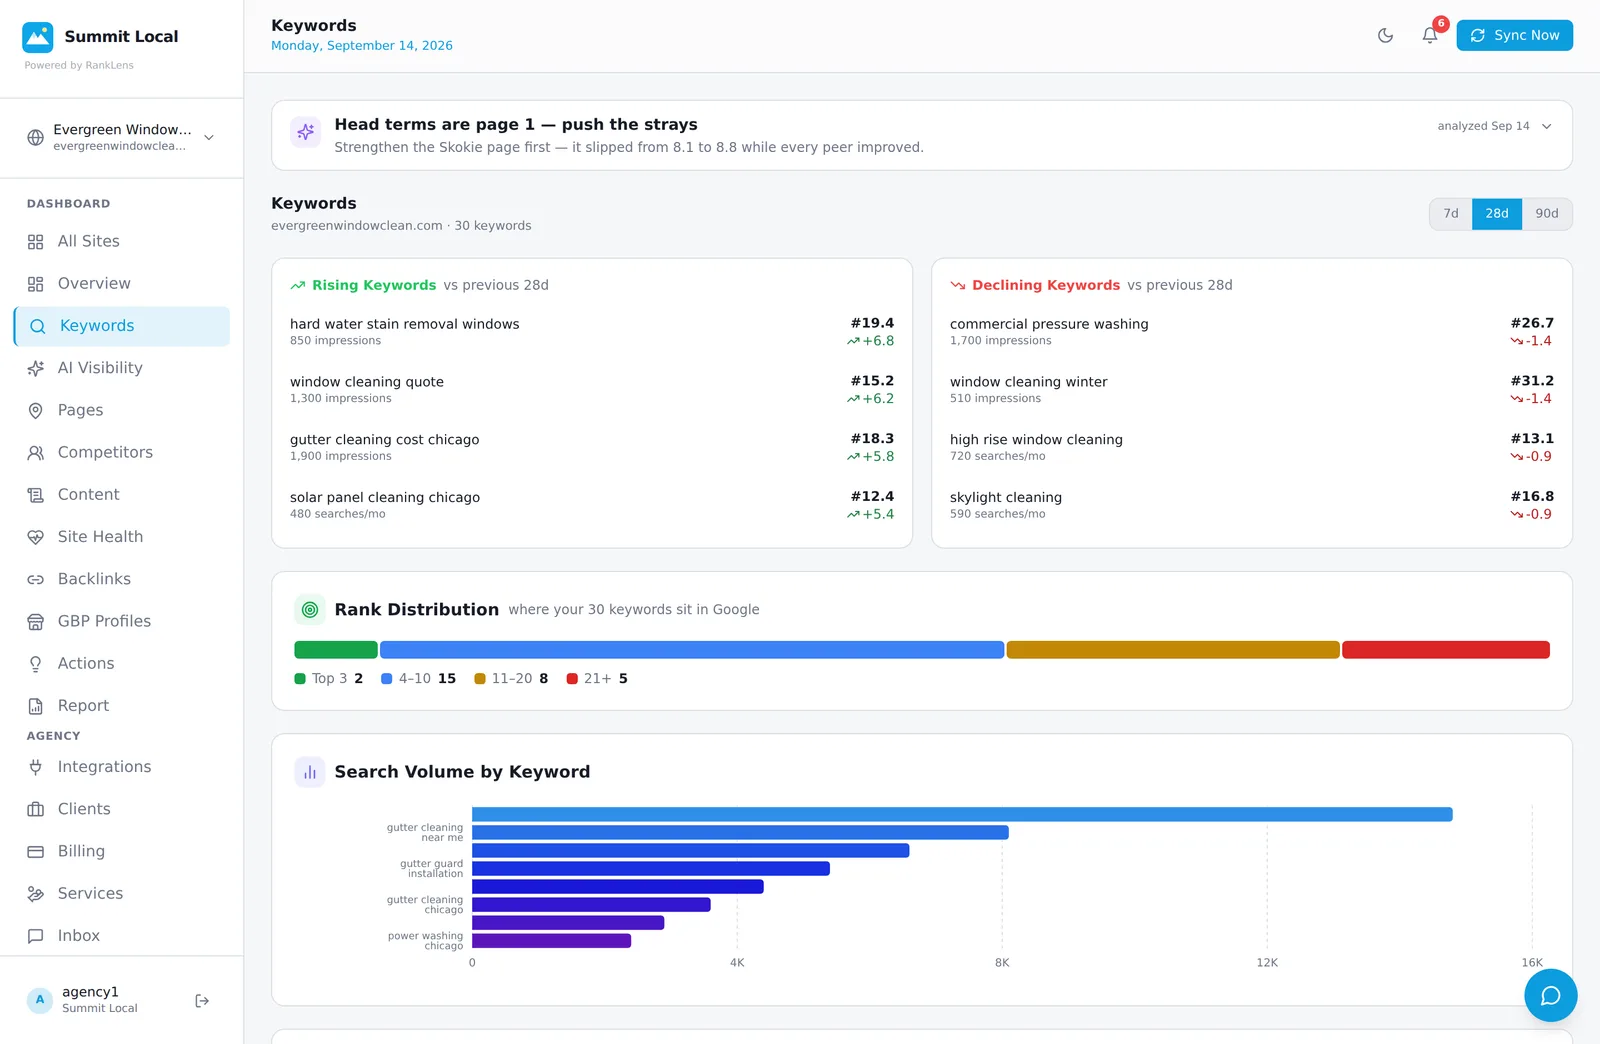Click the Monday, September 14, 2026 date
The height and width of the screenshot is (1044, 1600).
(362, 46)
